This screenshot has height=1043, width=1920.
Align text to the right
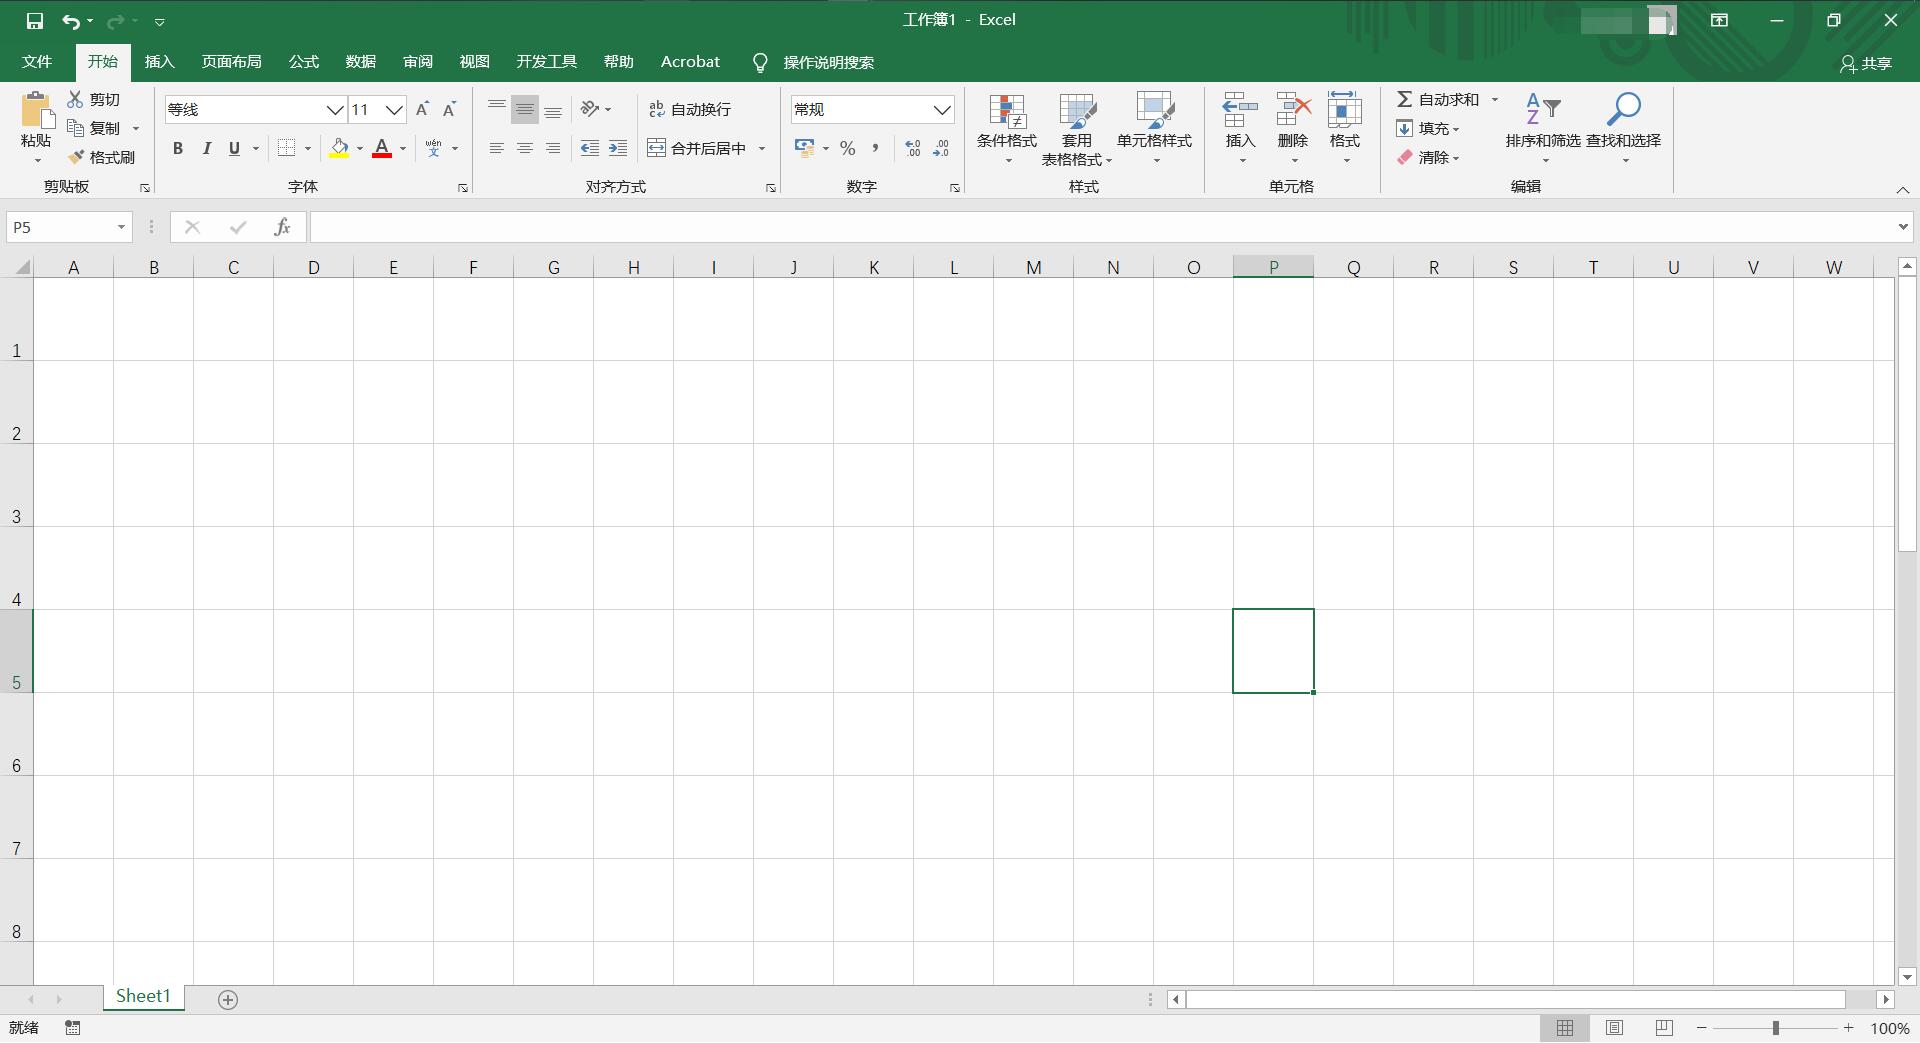553,148
